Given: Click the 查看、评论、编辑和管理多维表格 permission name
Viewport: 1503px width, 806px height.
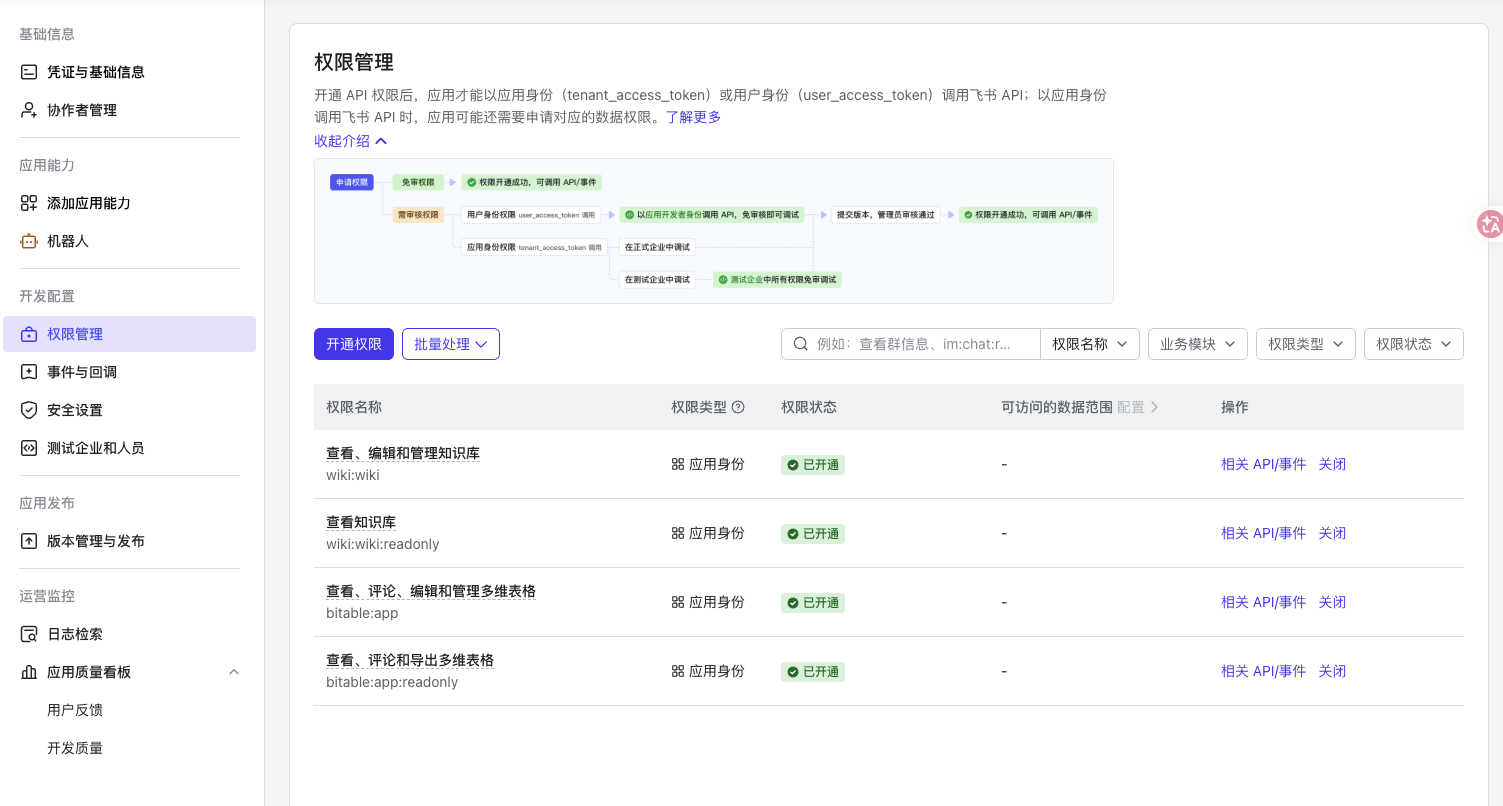Looking at the screenshot, I should [431, 591].
